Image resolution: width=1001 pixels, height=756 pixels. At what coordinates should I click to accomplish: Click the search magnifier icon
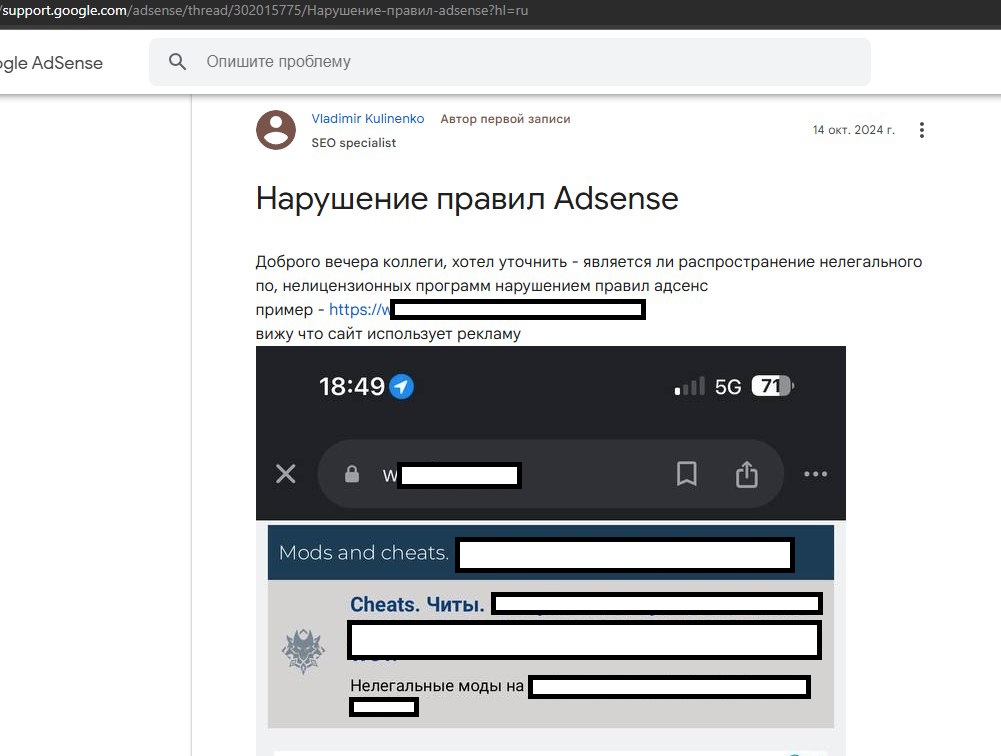tap(178, 62)
